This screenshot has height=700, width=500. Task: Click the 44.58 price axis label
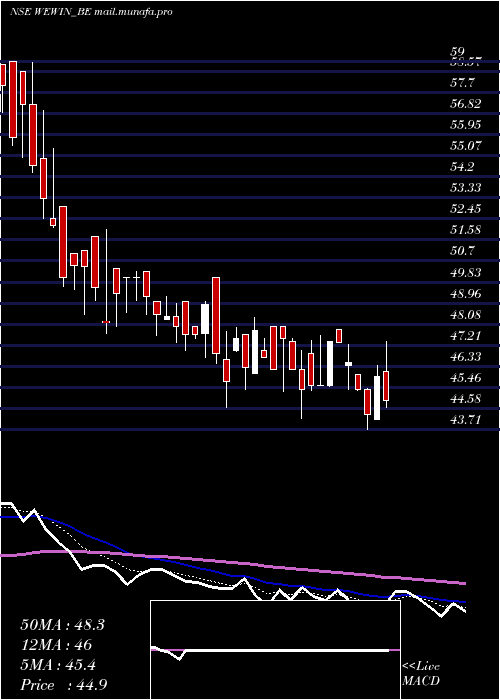point(466,399)
